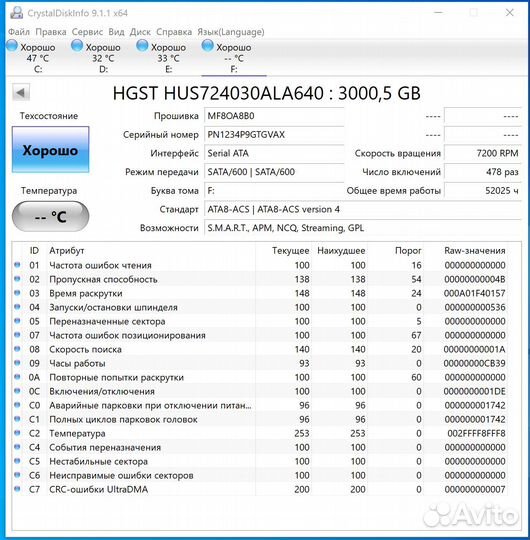Click the status dot for attribute C4
Screen dimensions: 530x540
coord(17,447)
